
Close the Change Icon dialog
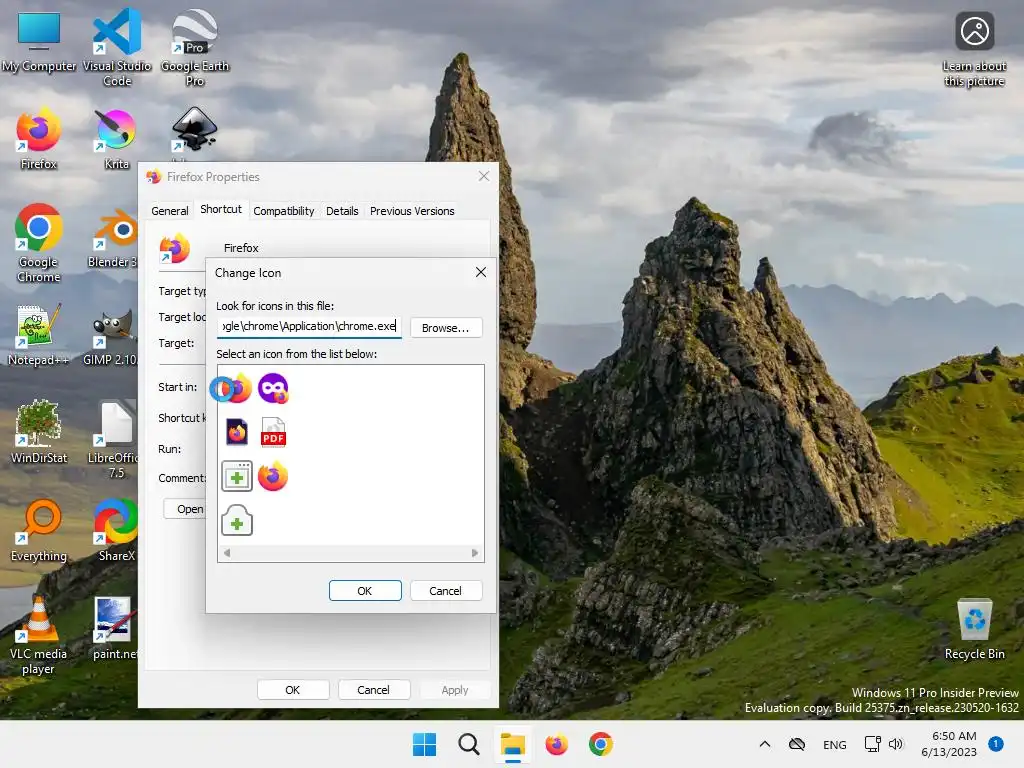point(481,272)
